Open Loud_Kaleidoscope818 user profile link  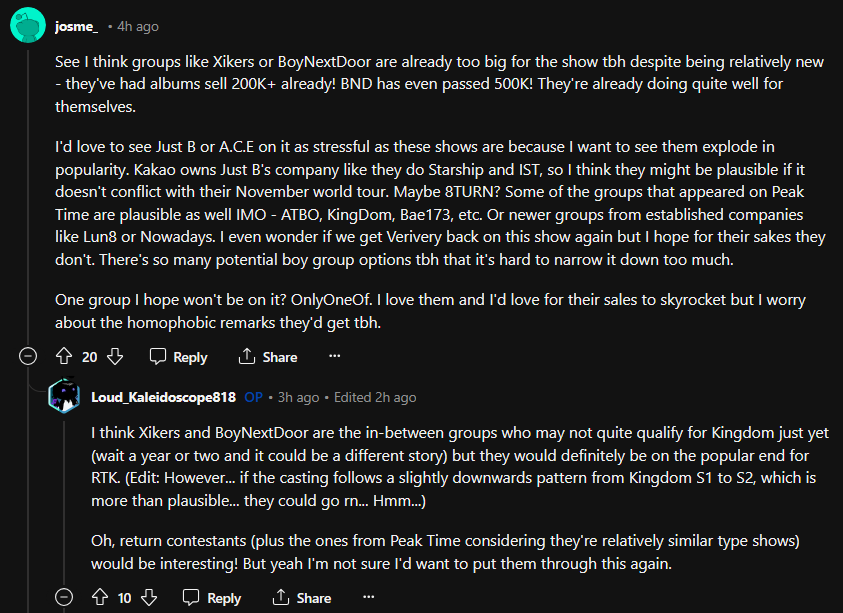(x=163, y=397)
